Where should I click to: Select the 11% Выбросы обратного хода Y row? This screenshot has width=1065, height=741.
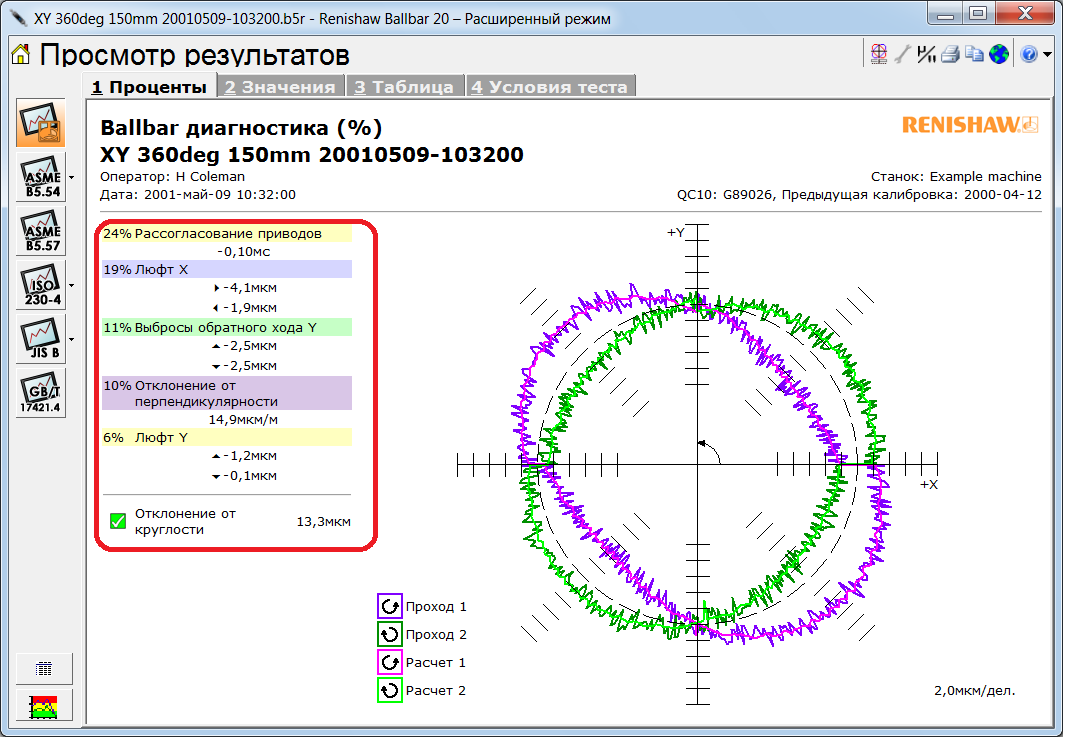(227, 327)
